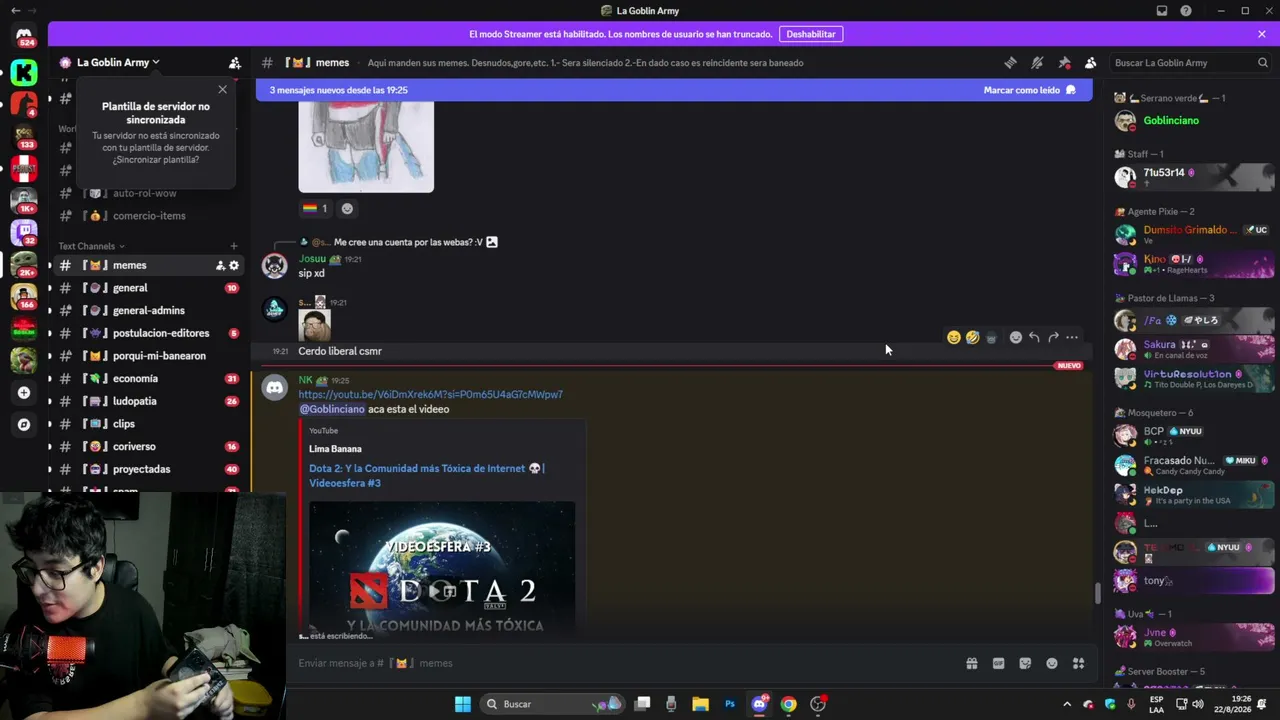The height and width of the screenshot is (720, 1280).
Task: Invite people to the memes channel
Action: (220, 265)
